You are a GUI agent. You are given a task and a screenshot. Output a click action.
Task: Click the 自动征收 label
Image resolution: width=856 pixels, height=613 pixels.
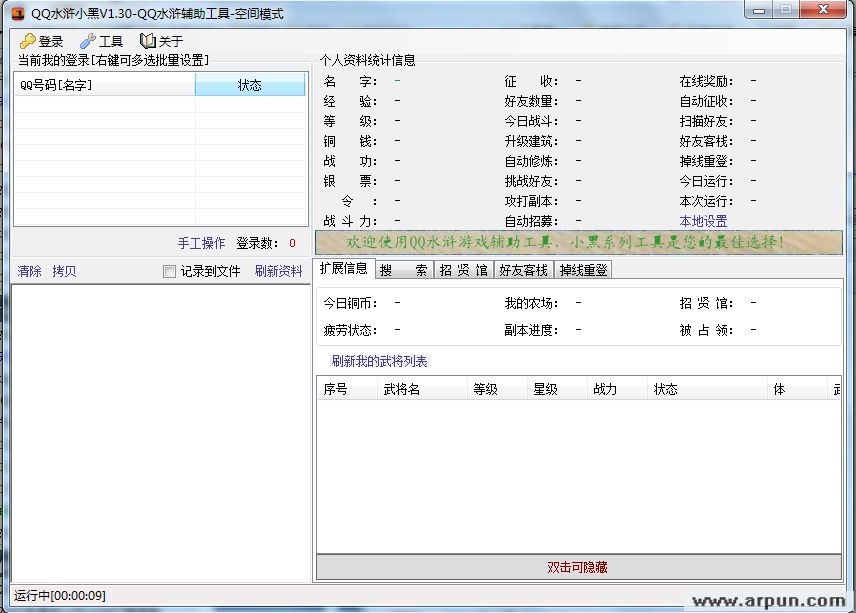(x=706, y=101)
